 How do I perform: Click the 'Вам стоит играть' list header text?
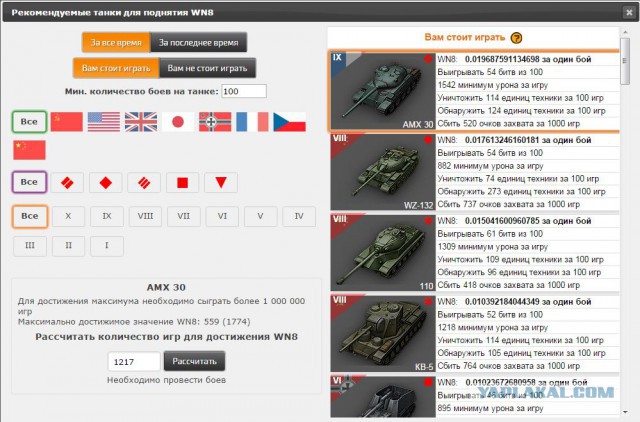click(465, 37)
